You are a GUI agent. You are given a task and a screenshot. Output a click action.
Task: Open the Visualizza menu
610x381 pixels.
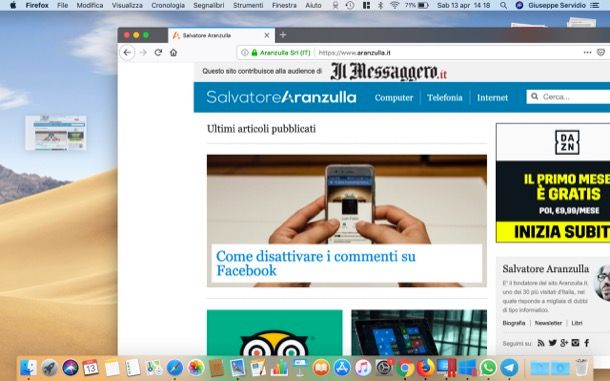127,5
